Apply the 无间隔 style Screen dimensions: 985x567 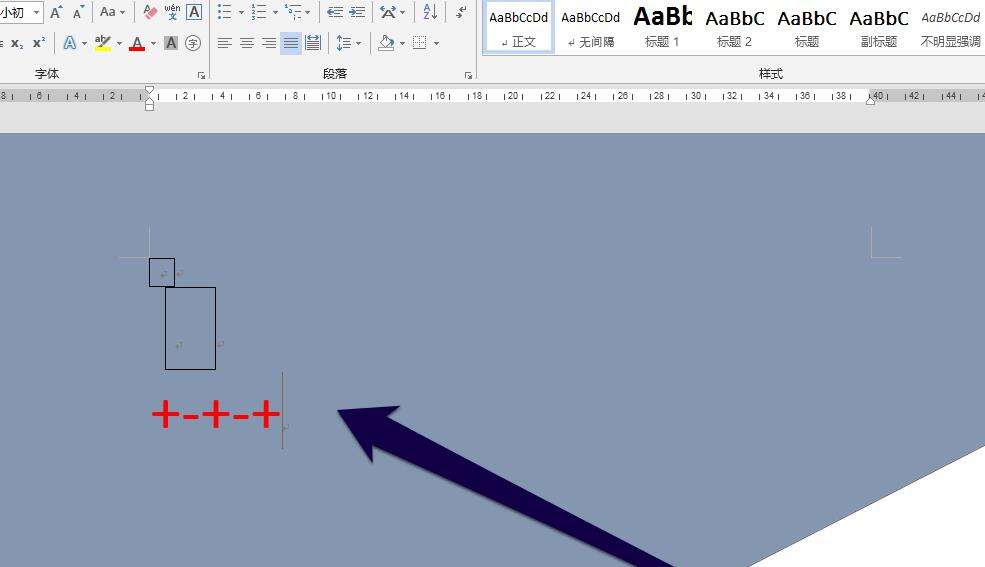coord(590,26)
